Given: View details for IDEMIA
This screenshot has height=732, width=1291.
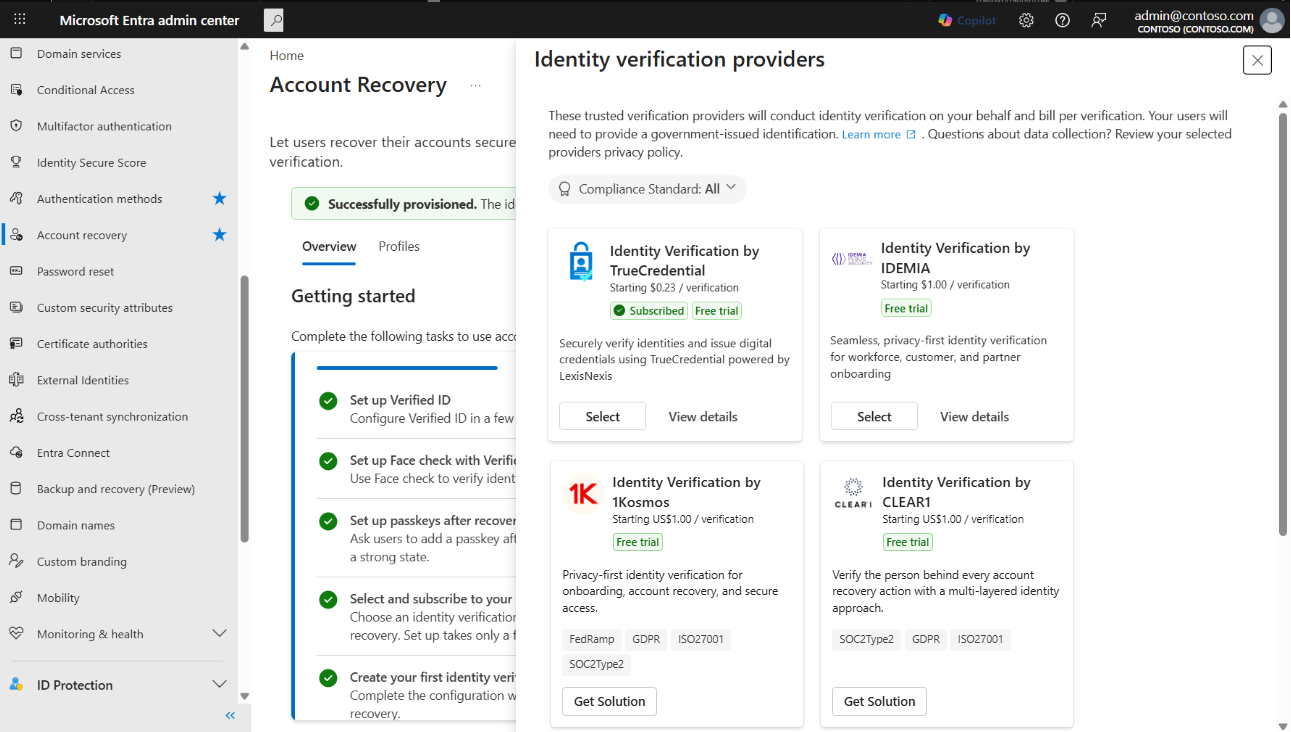Looking at the screenshot, I should [x=975, y=417].
